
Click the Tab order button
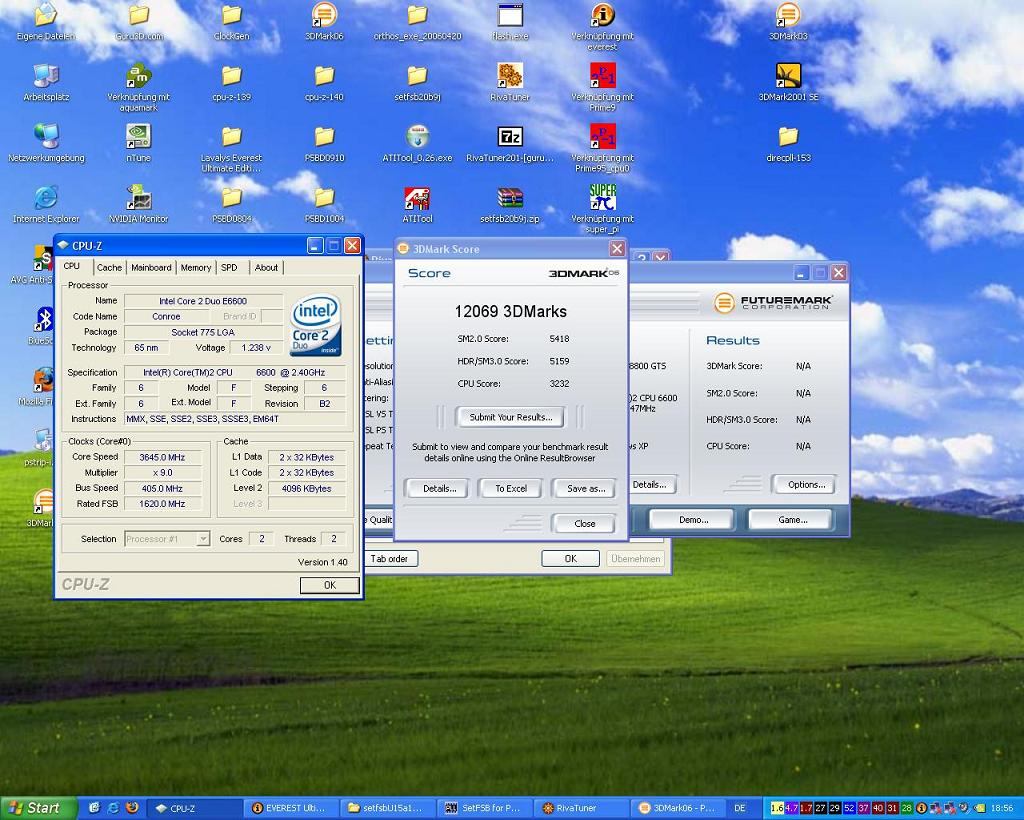(391, 559)
